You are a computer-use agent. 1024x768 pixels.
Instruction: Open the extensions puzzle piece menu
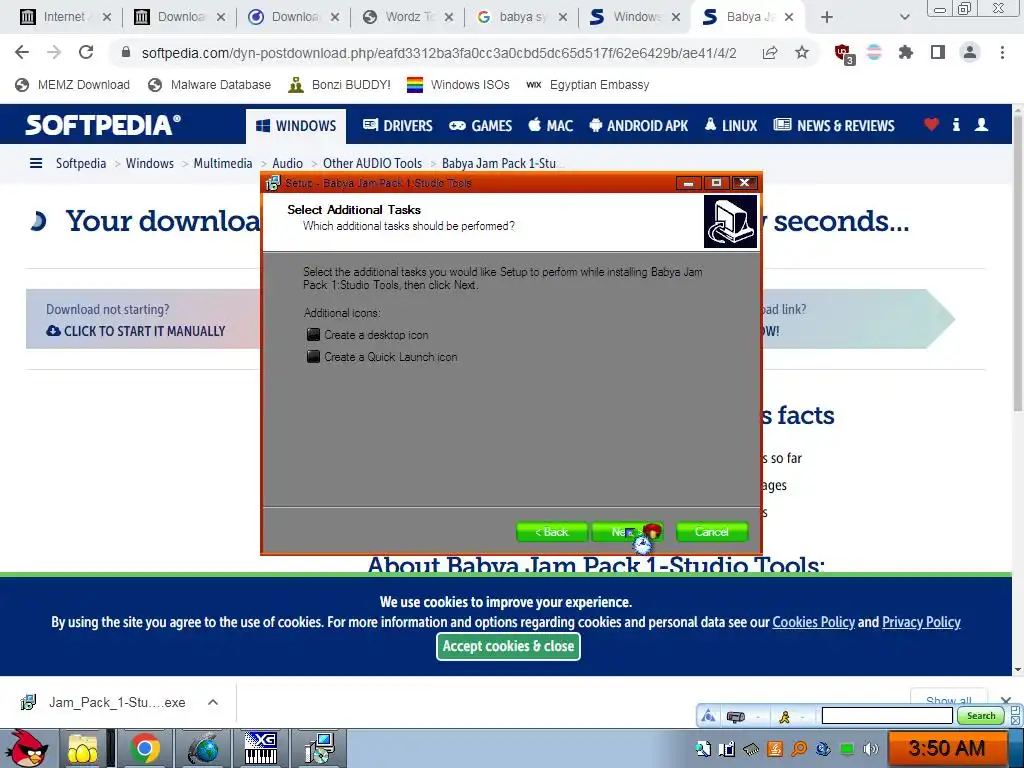coord(906,52)
